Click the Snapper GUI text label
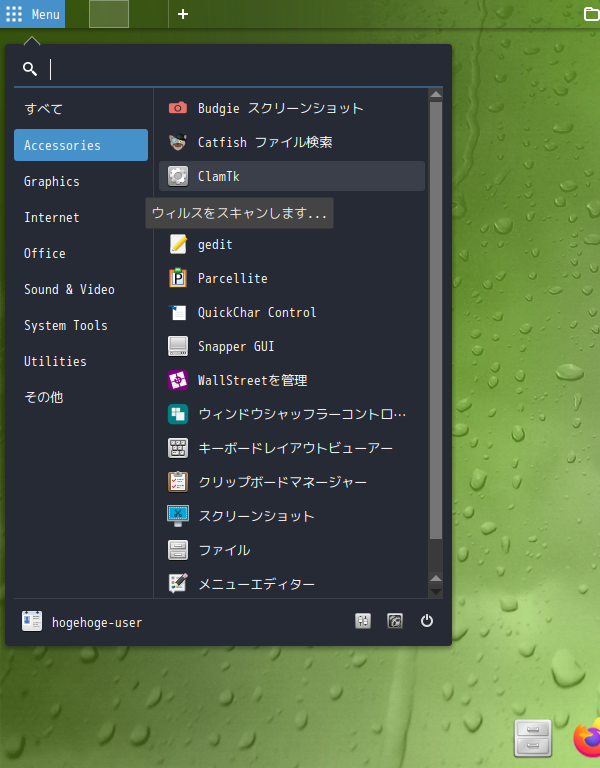This screenshot has height=768, width=600. [x=236, y=346]
